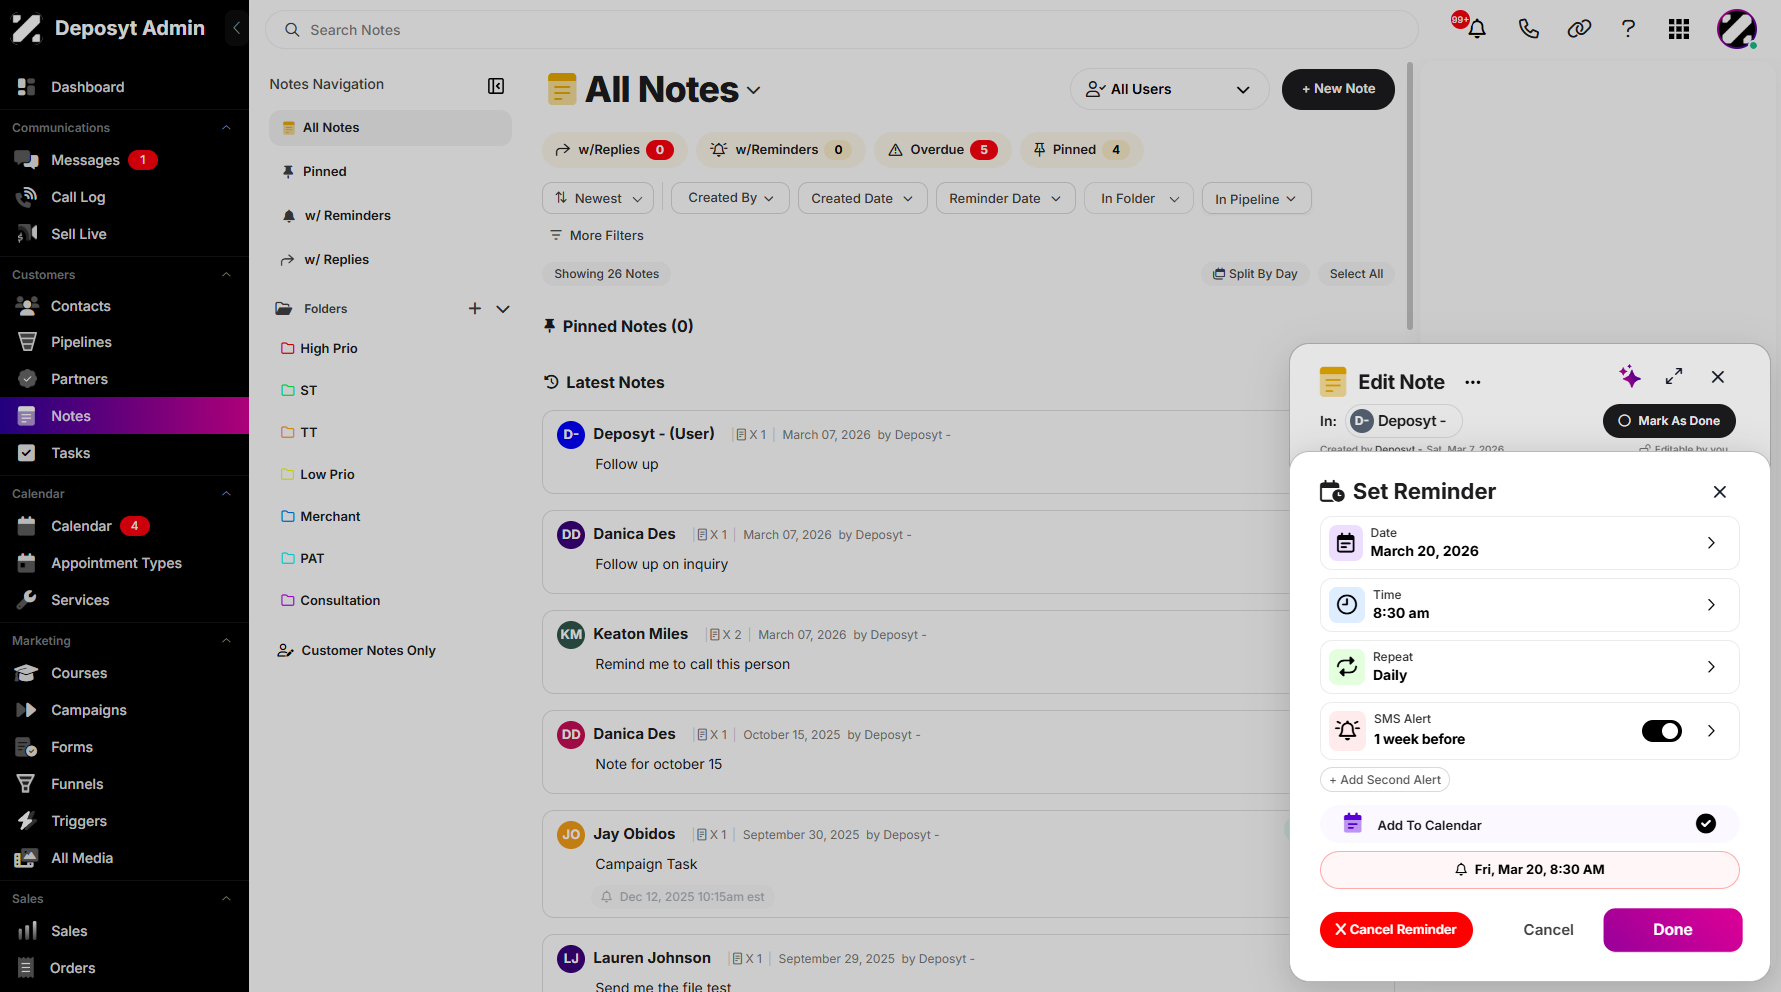Toggle the SMS Alert switch
The width and height of the screenshot is (1781, 992).
pos(1662,731)
